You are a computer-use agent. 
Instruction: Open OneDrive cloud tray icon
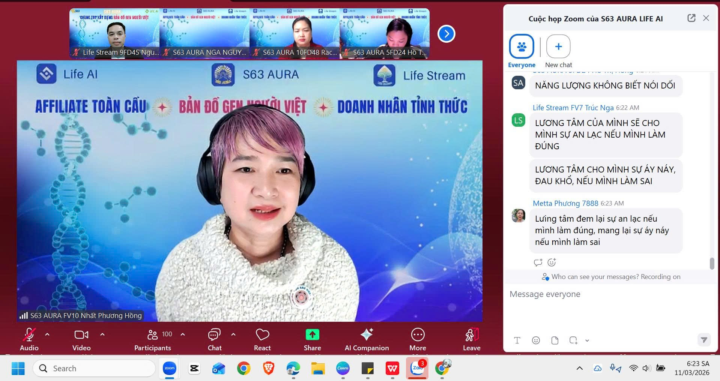pyautogui.click(x=598, y=368)
